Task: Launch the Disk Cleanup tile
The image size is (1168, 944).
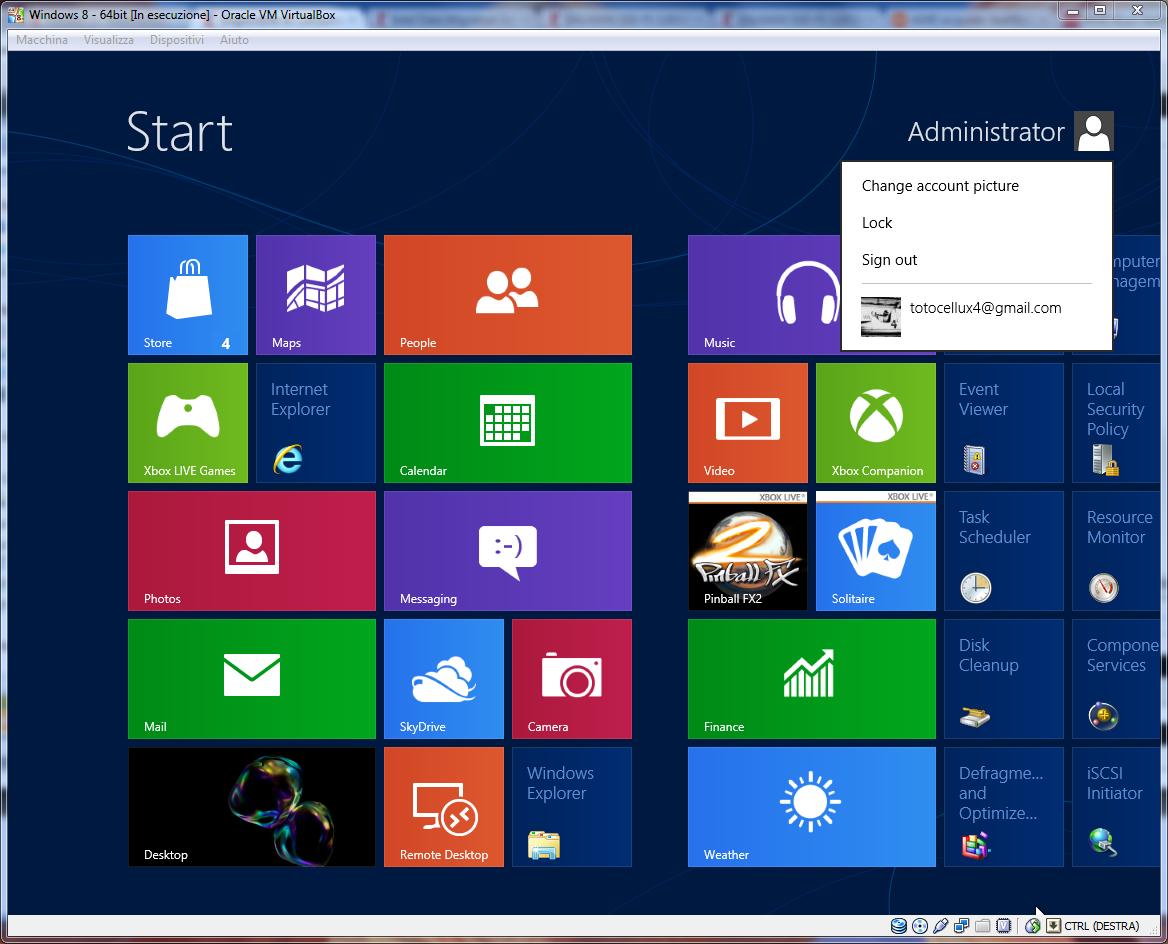Action: (x=1004, y=680)
